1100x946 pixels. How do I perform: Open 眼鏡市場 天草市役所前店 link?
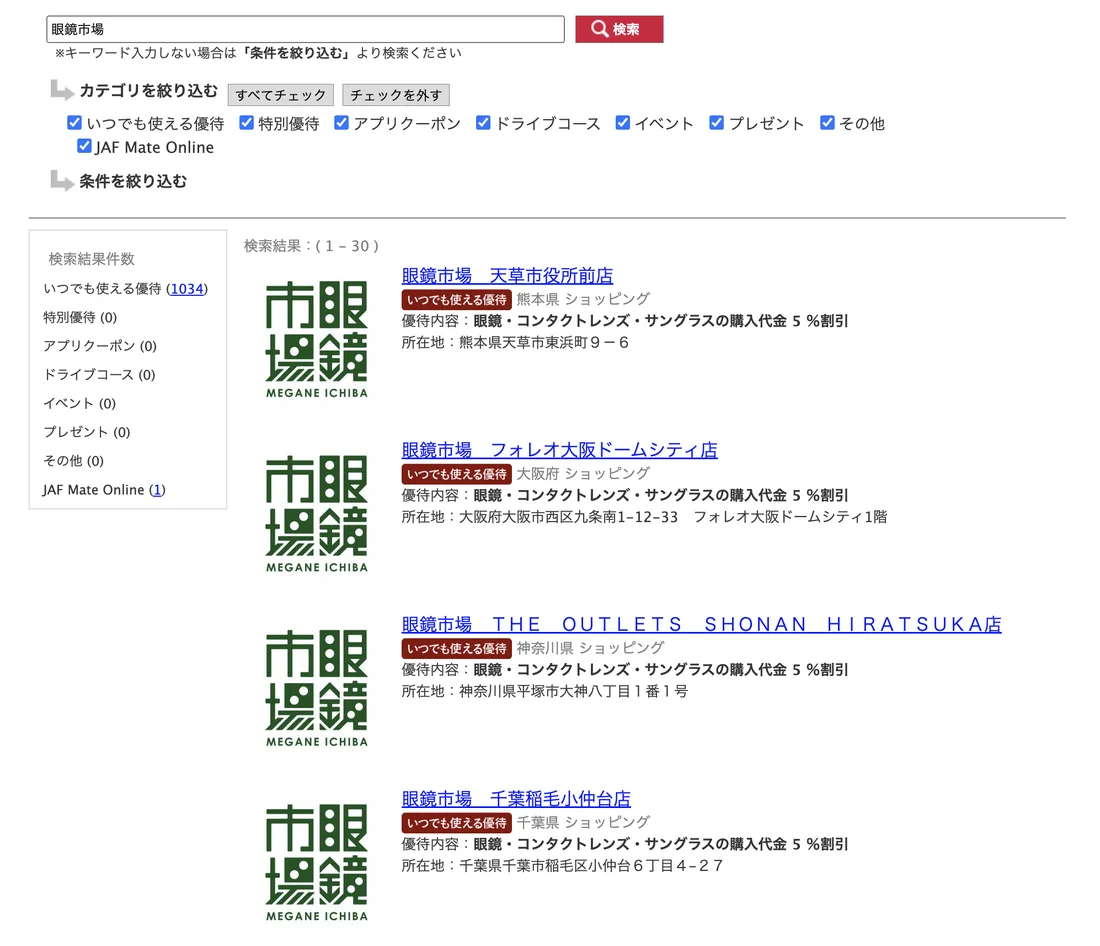507,276
